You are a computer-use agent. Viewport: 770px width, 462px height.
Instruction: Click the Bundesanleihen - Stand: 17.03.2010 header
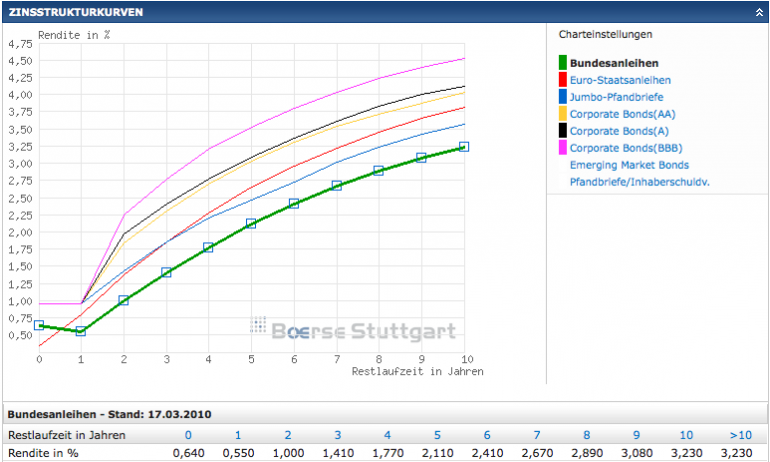(x=110, y=414)
